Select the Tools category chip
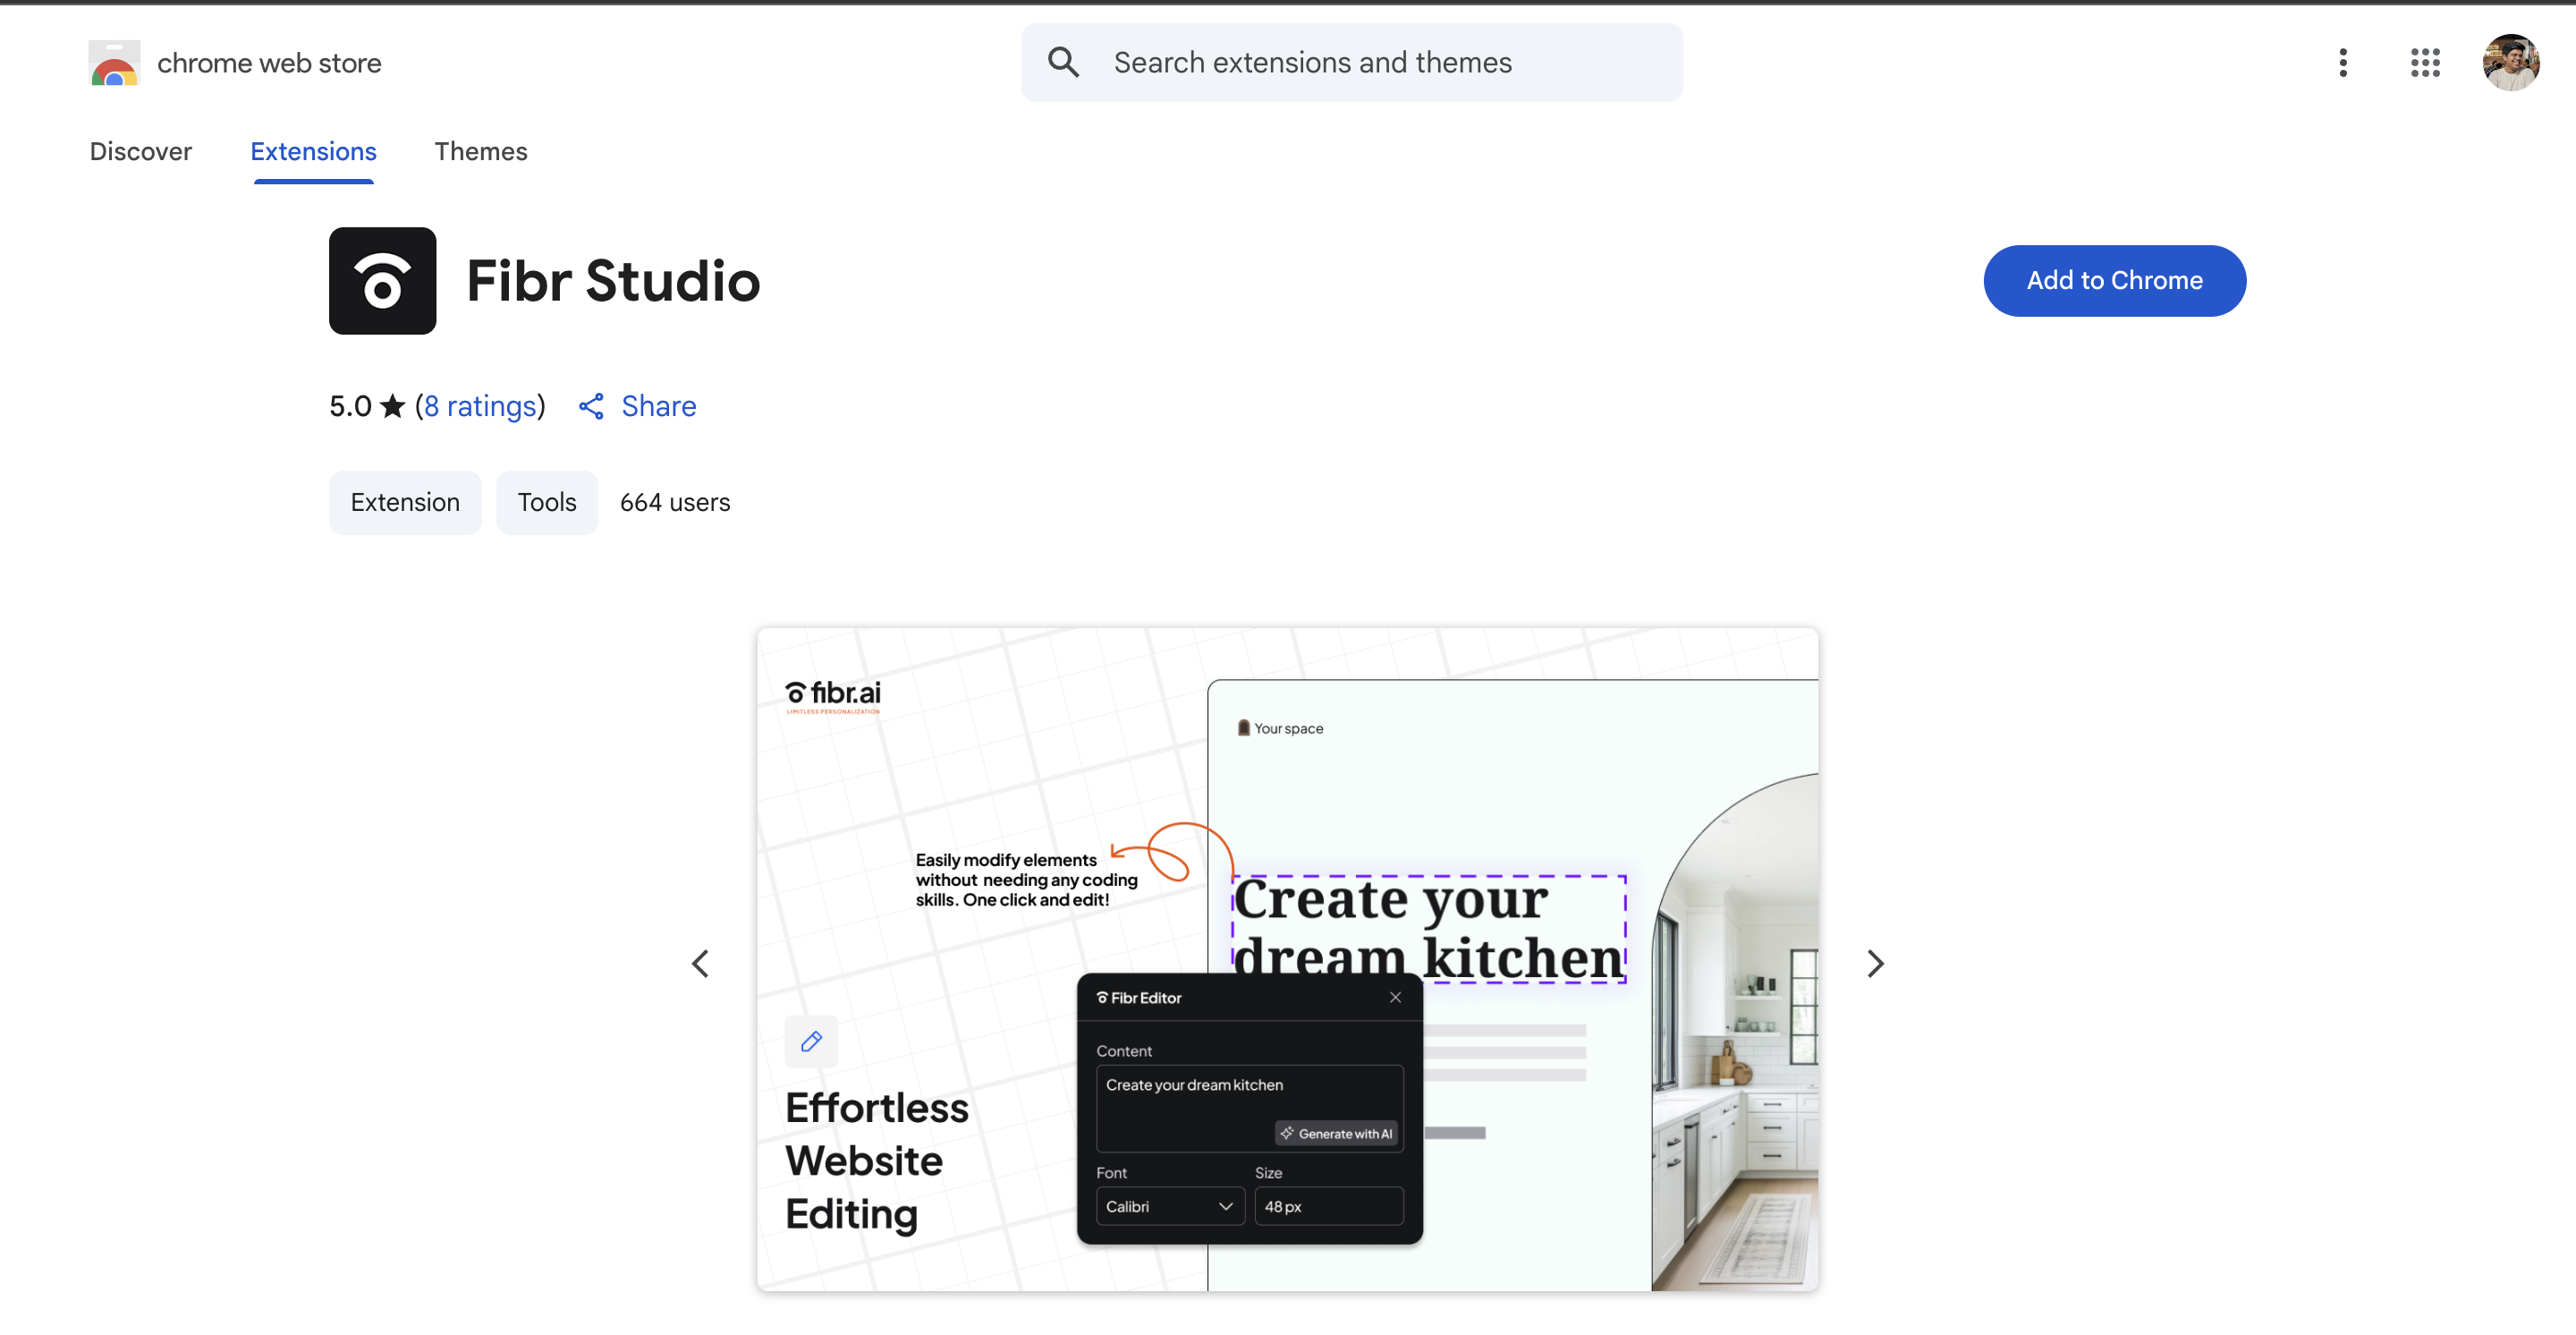The height and width of the screenshot is (1335, 2576). tap(546, 502)
